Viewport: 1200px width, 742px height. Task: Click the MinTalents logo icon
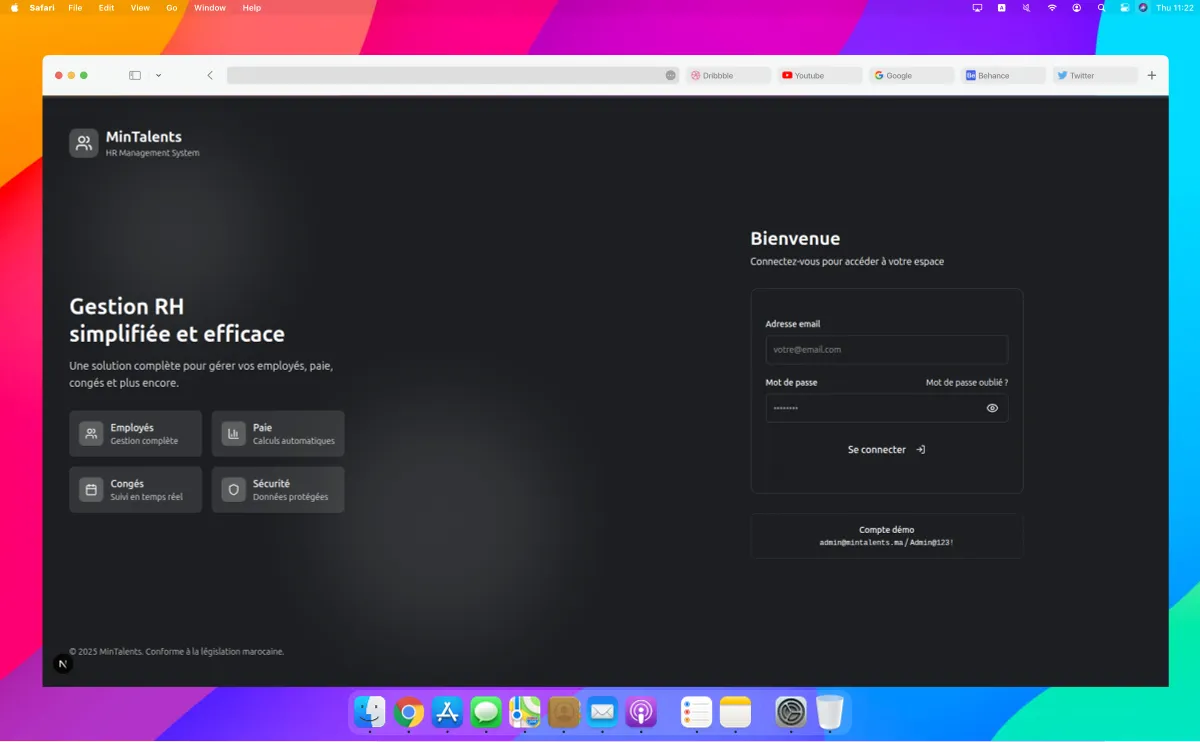coord(84,143)
